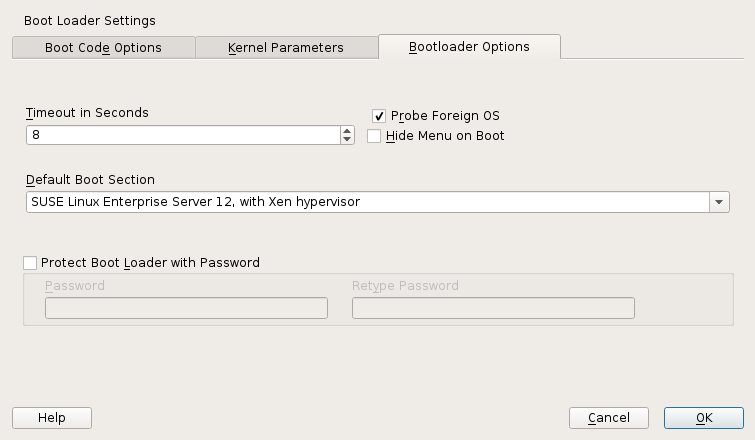755x440 pixels.
Task: Decrease timeout with the spinner down arrow
Action: pos(347,140)
